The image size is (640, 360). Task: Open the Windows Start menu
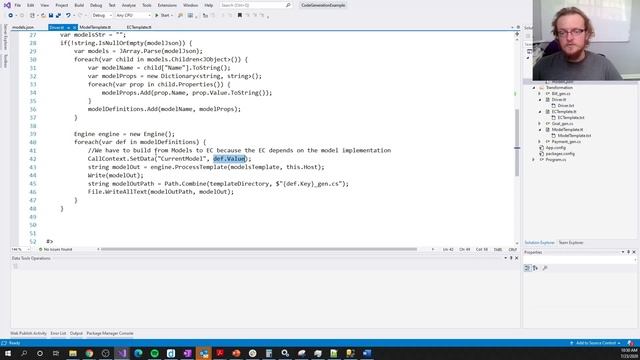8,353
